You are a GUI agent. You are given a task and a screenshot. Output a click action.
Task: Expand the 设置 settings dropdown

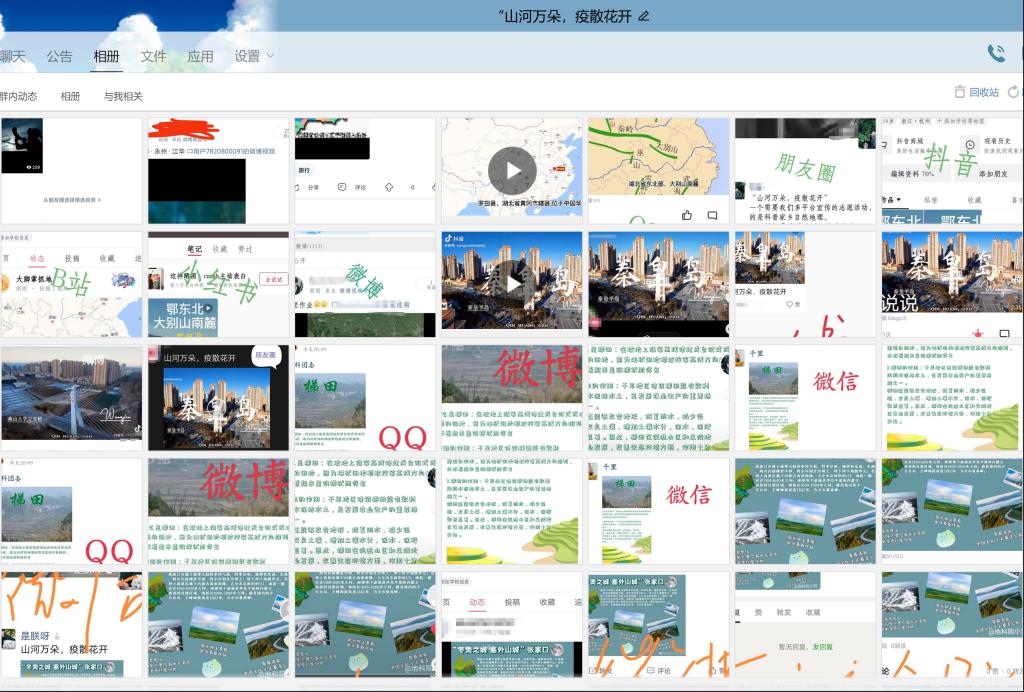254,56
